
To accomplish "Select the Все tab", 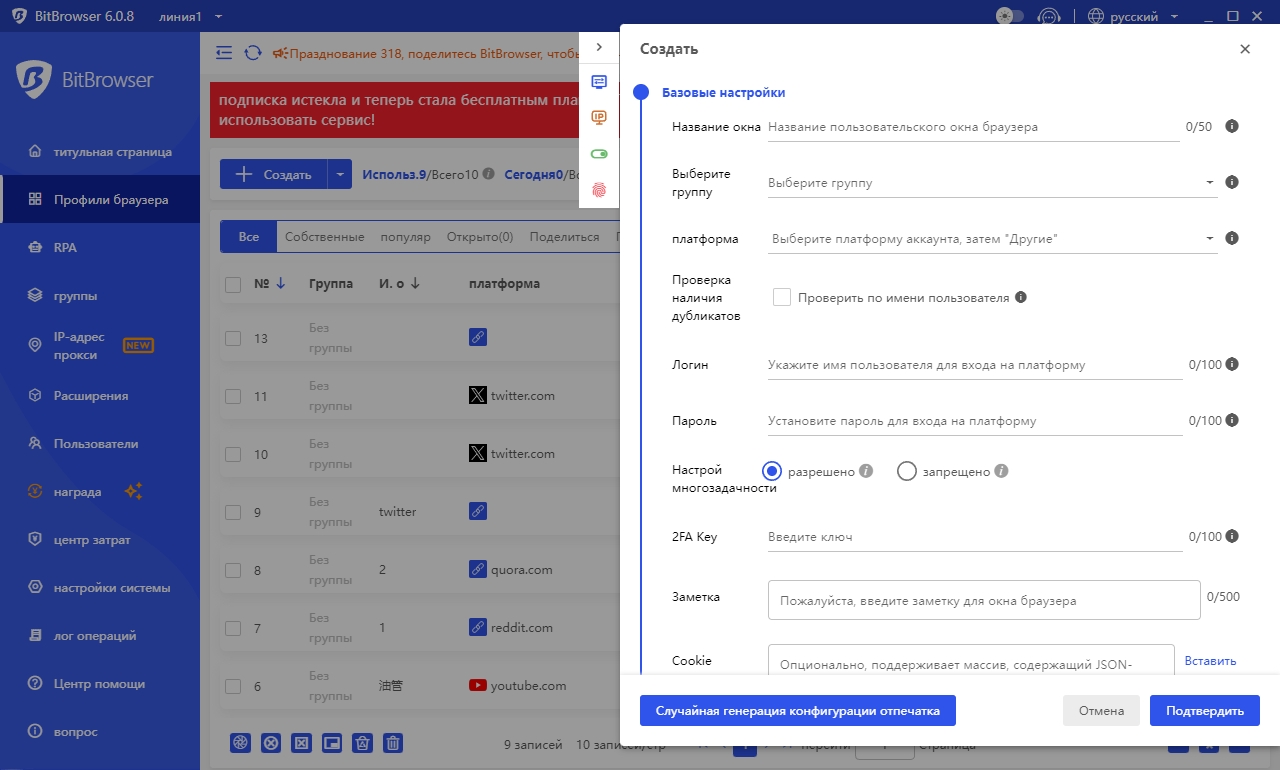I will [x=248, y=237].
